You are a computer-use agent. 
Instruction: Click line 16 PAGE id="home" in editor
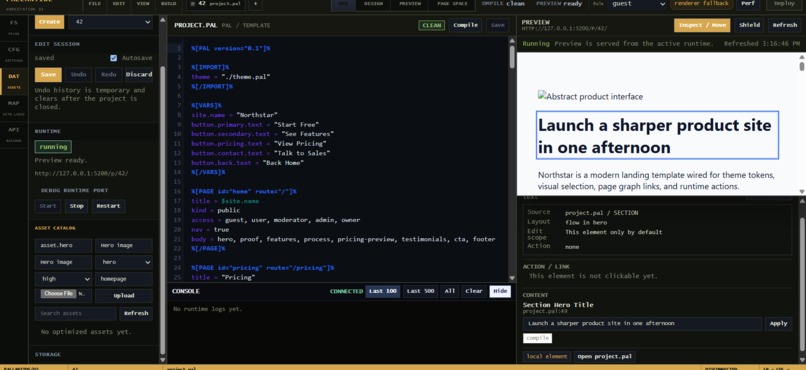pyautogui.click(x=243, y=191)
